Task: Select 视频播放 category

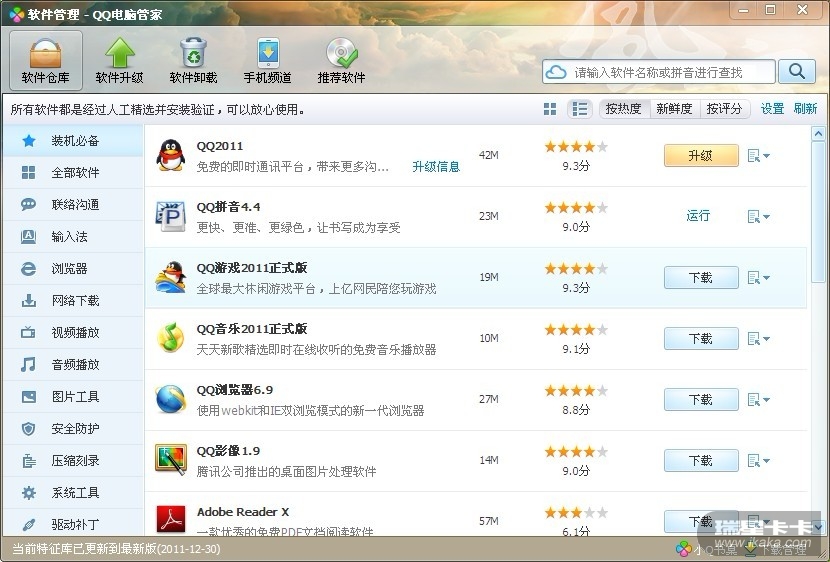Action: pos(73,333)
